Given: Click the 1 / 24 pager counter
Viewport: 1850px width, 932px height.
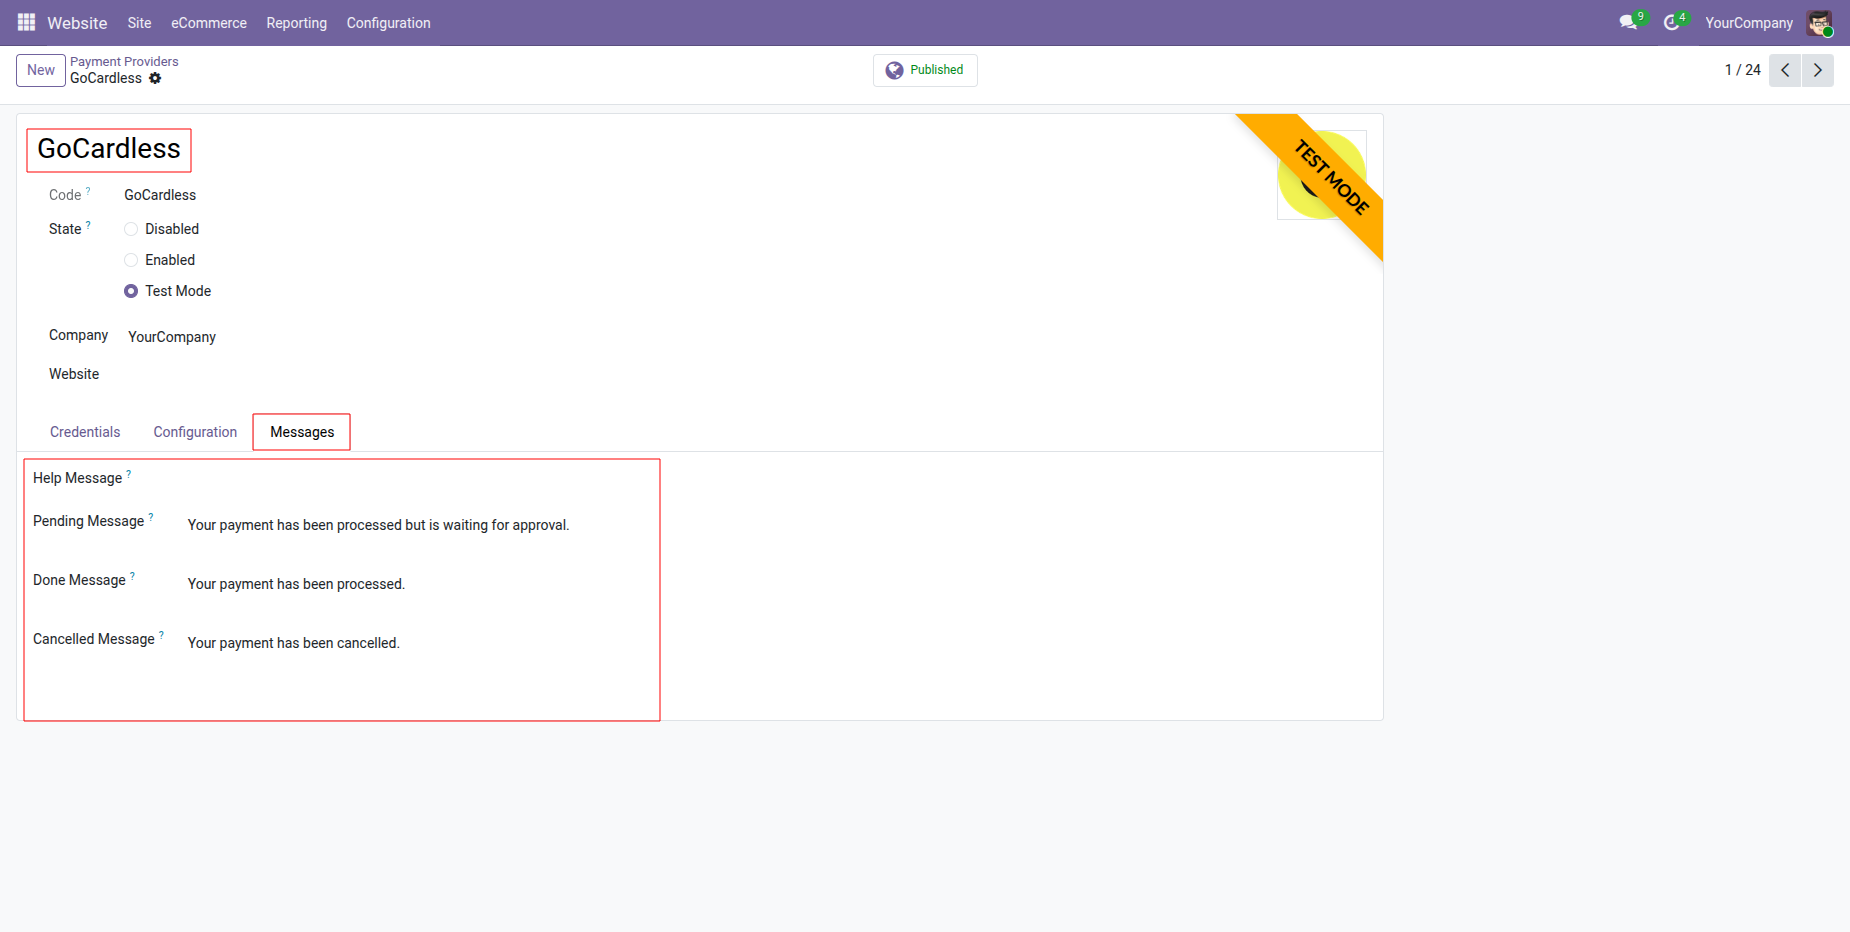Looking at the screenshot, I should point(1743,70).
